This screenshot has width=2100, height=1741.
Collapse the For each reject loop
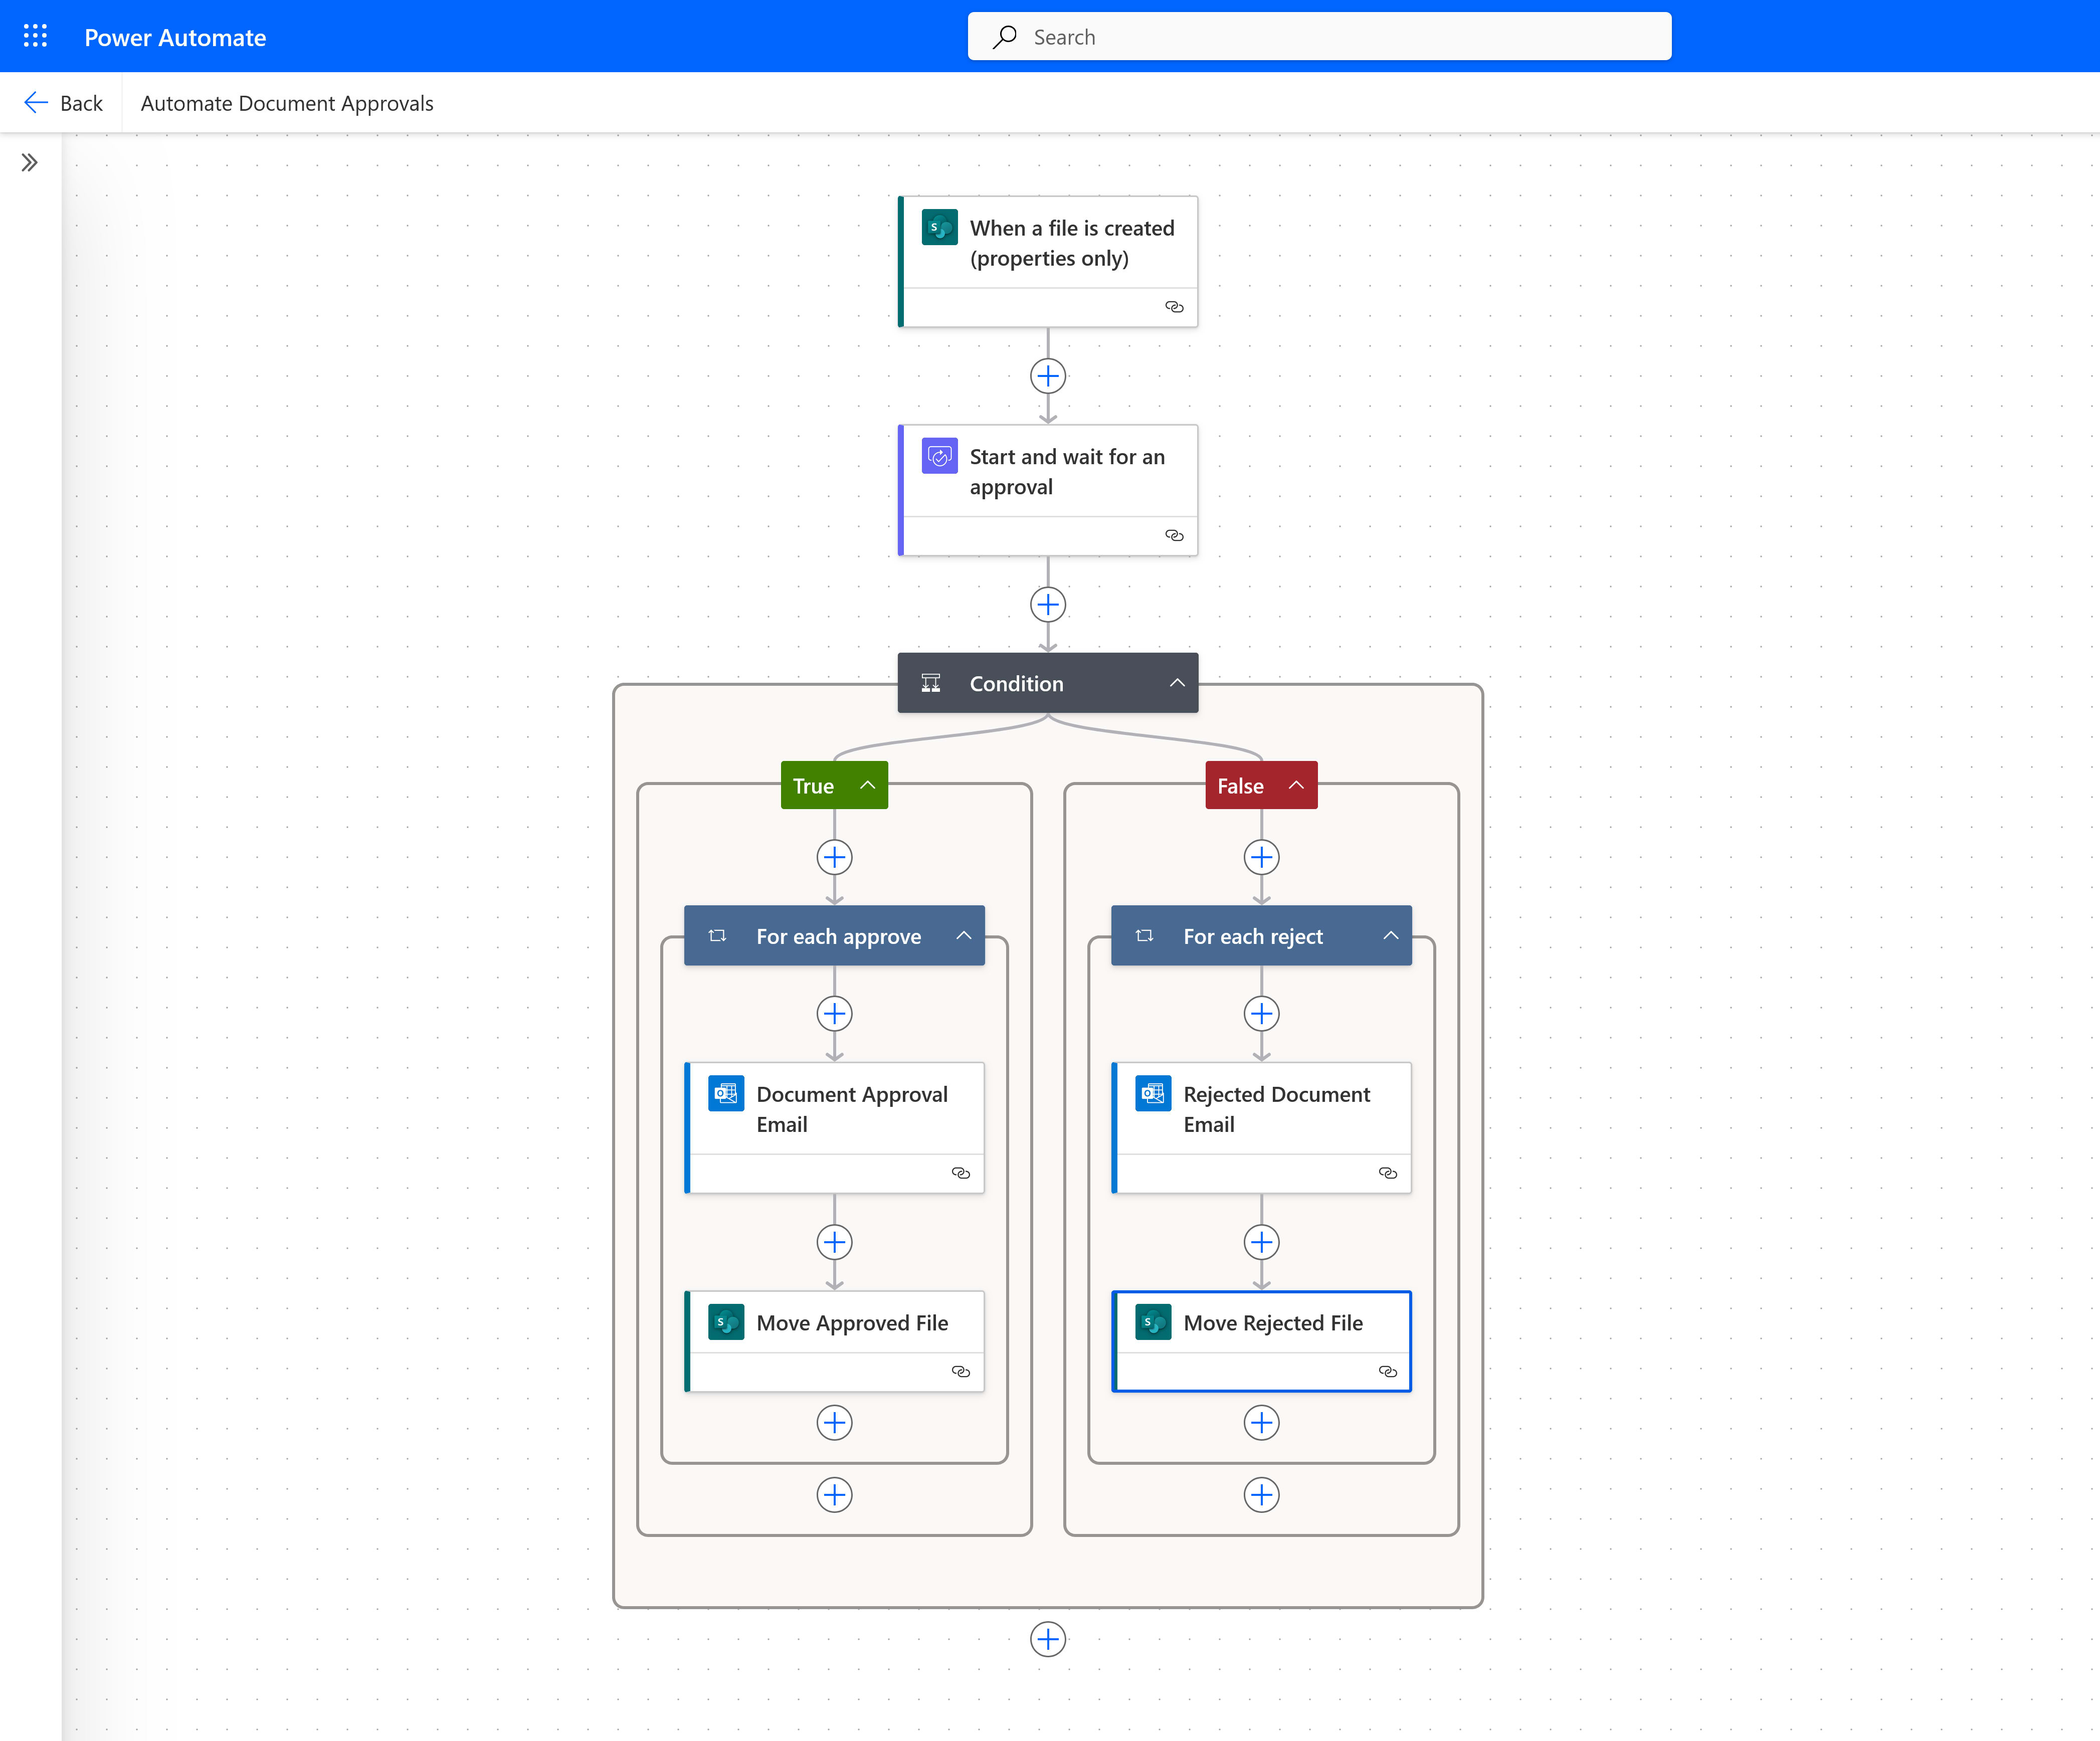click(1390, 936)
